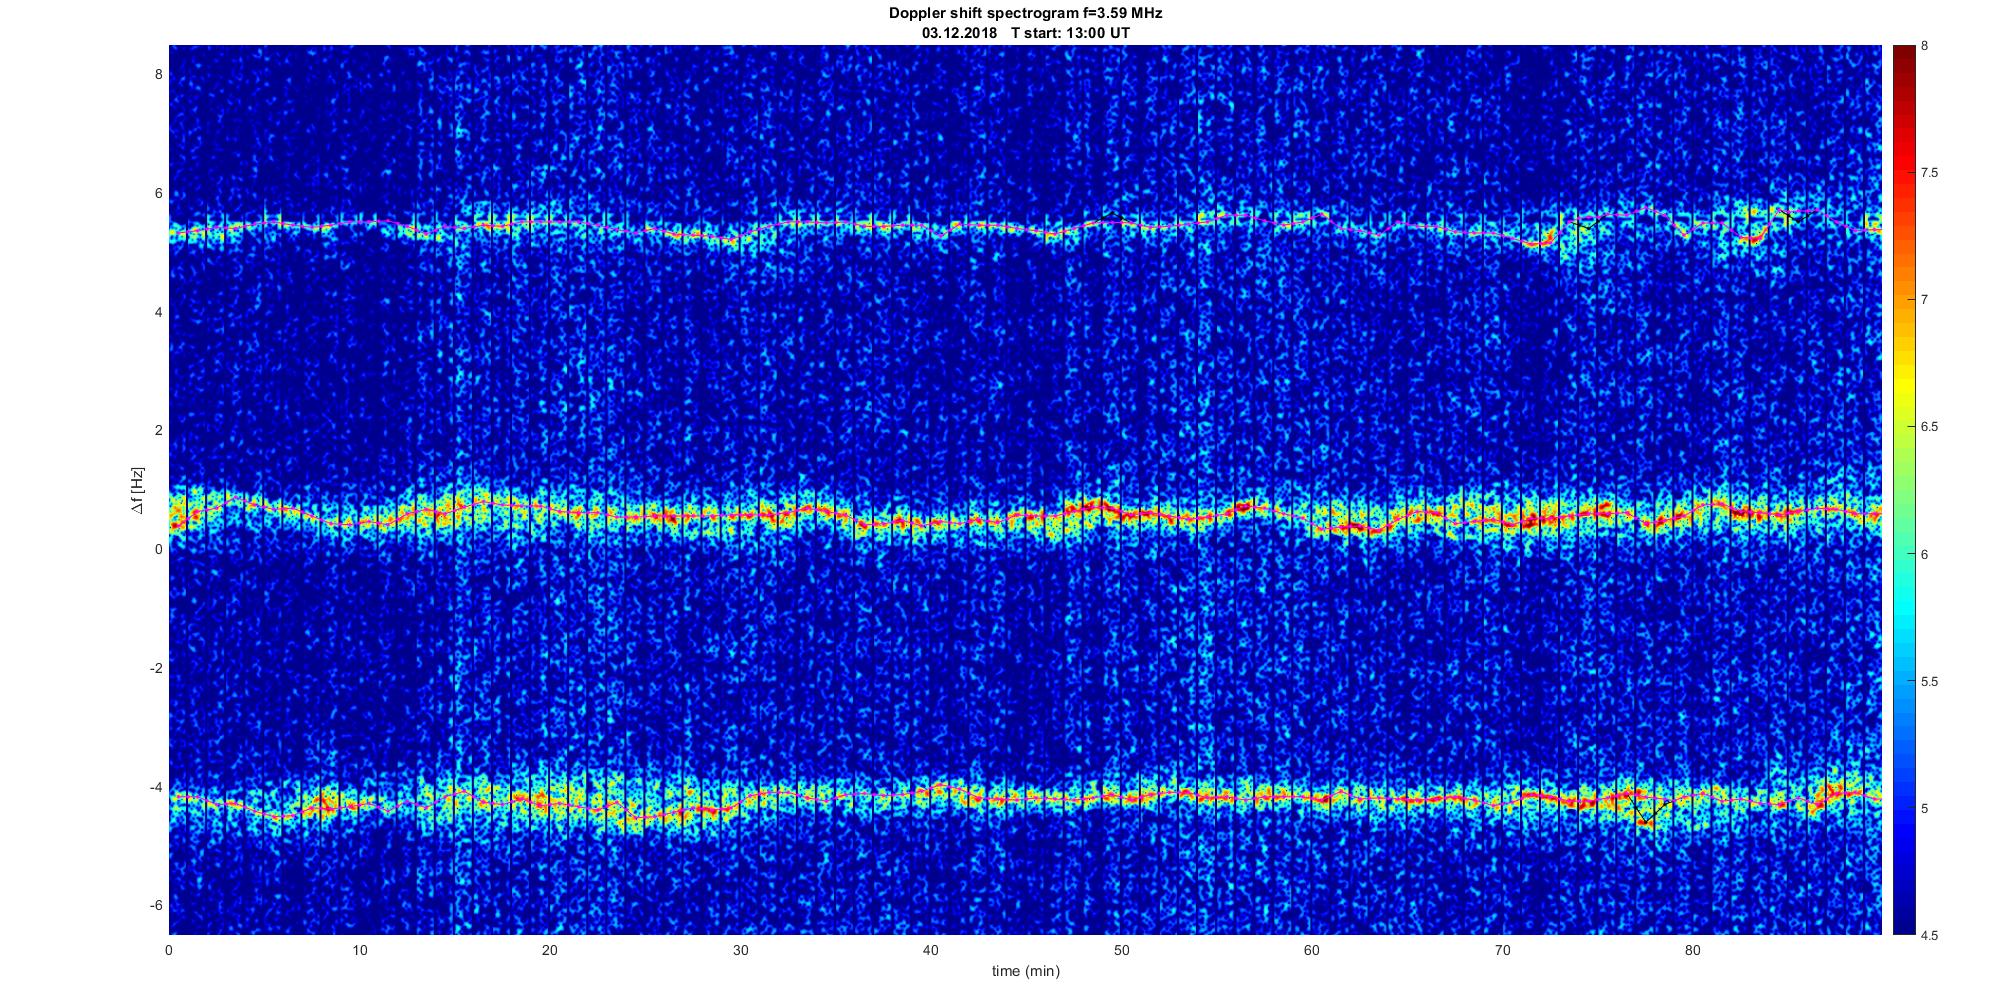The image size is (2000, 1003).
Task: Click the y-axis label 'Δf [Hz]'
Action: tap(137, 490)
